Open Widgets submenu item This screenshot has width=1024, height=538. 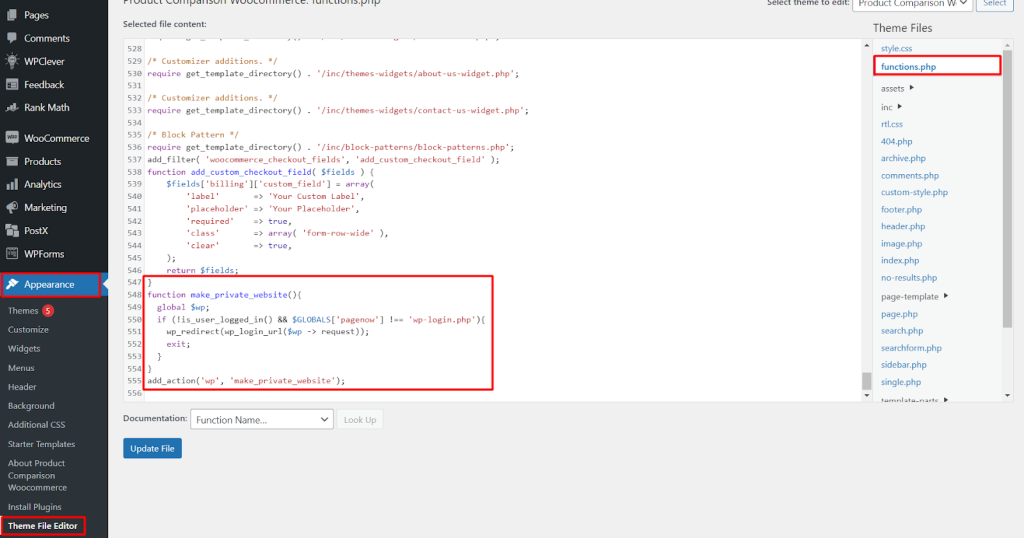pyautogui.click(x=24, y=349)
